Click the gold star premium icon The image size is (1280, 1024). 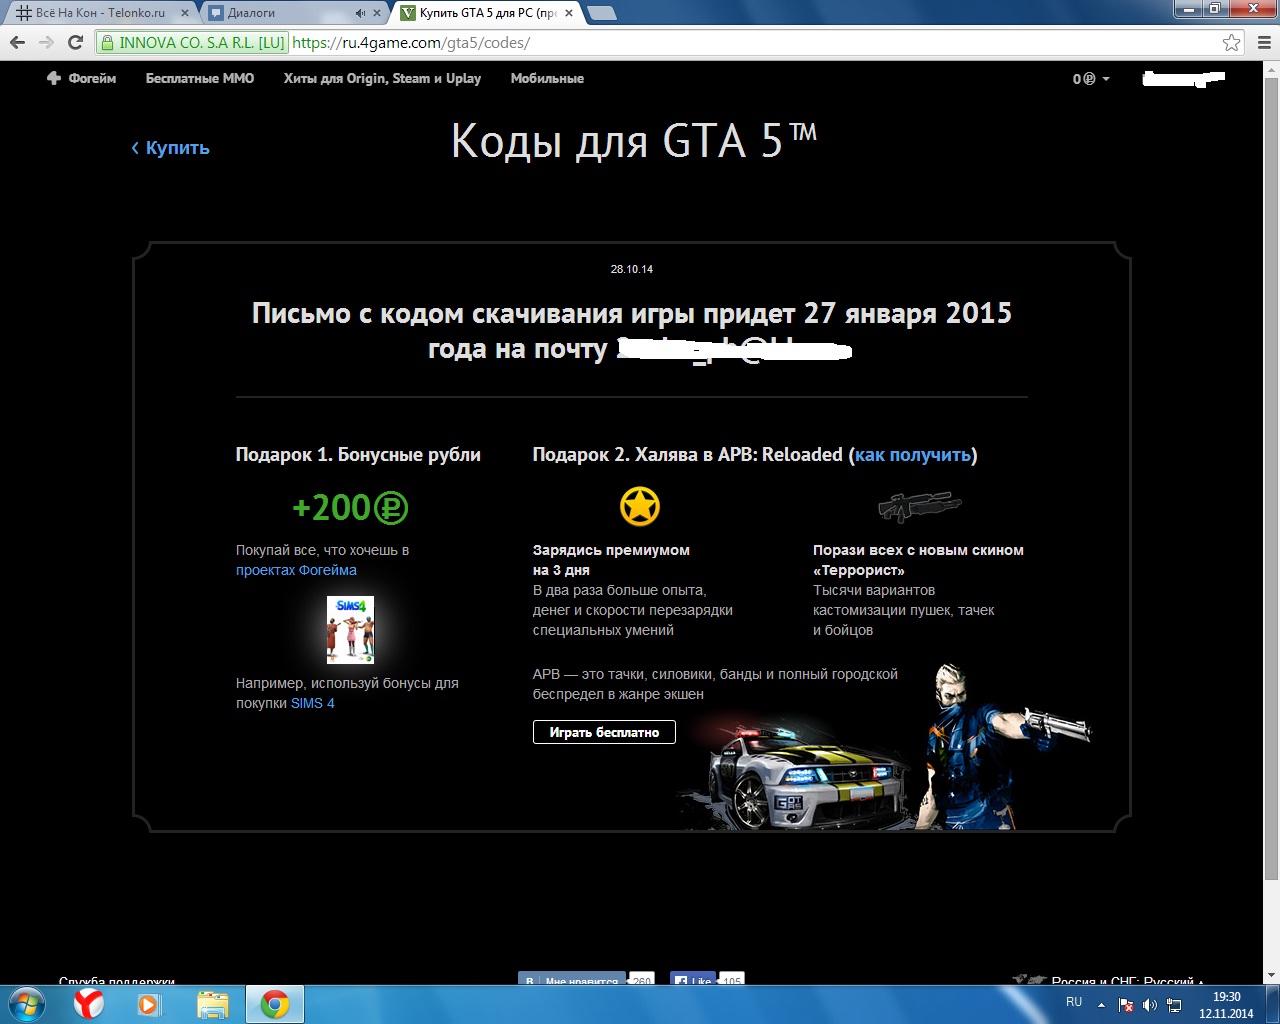[640, 507]
